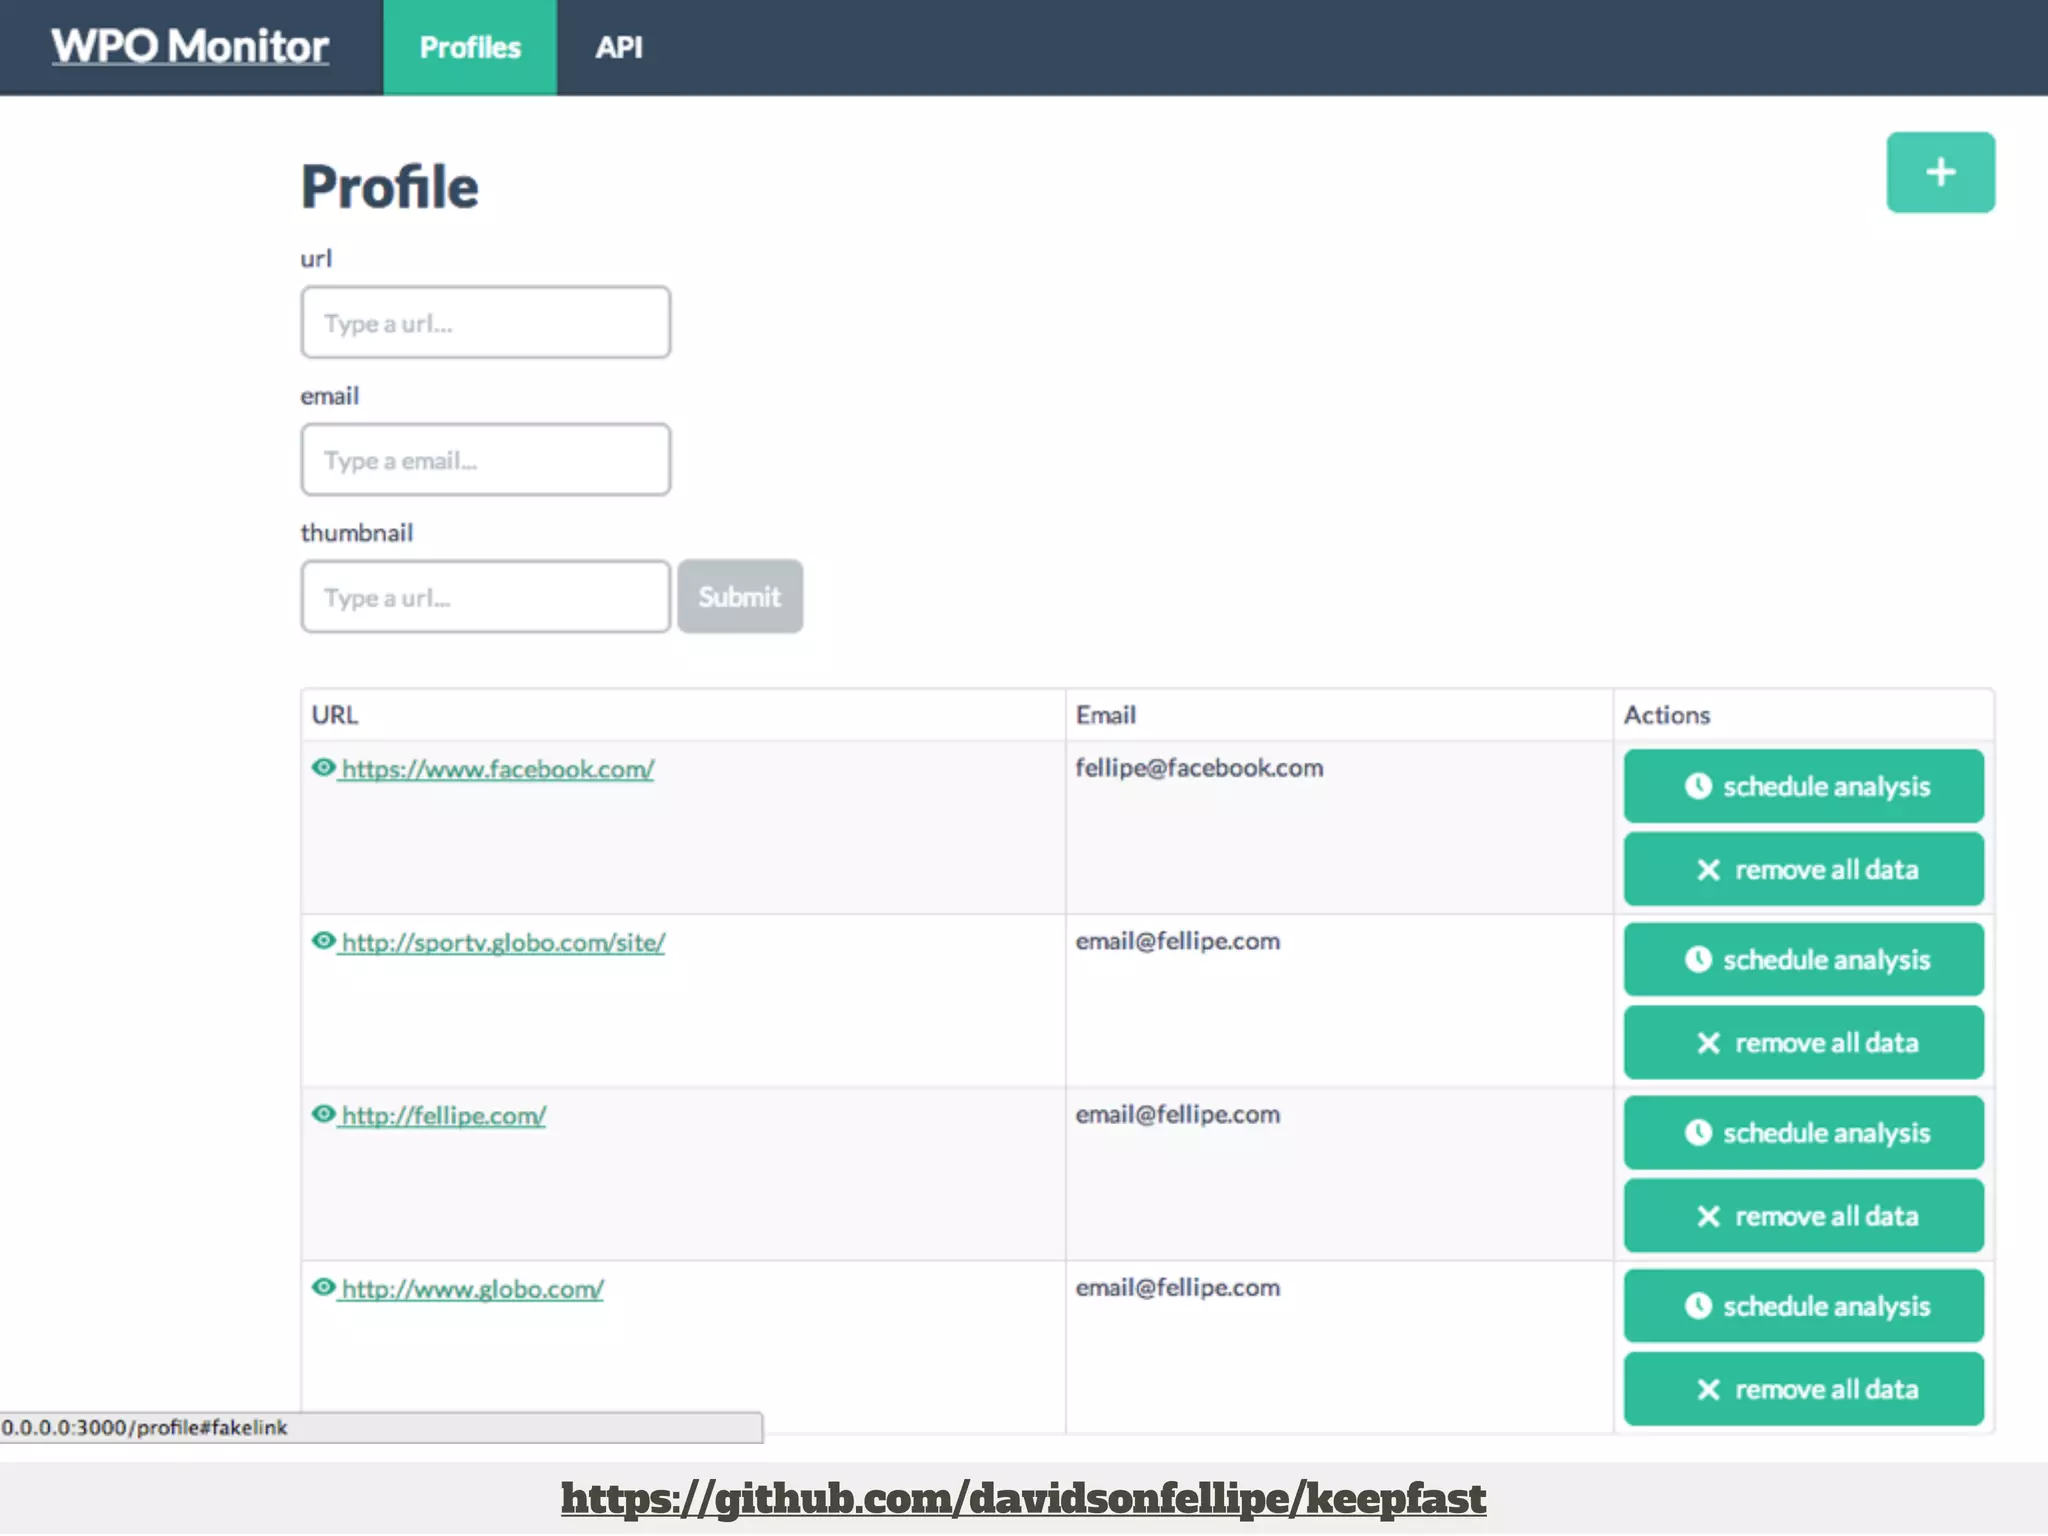Click the eye icon beside fellipe.com URL
The width and height of the screenshot is (2048, 1536).
tap(323, 1113)
